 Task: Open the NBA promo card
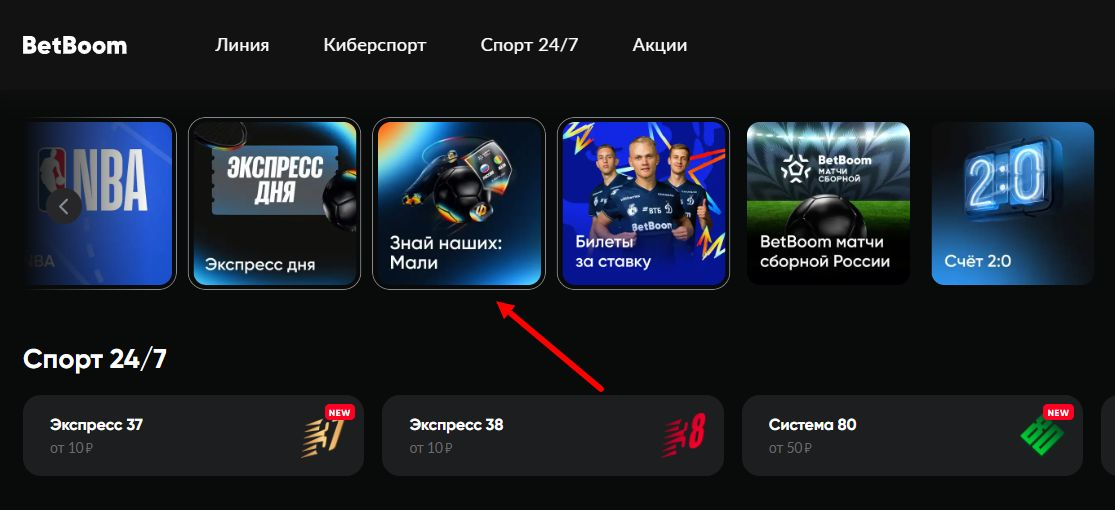[x=100, y=203]
